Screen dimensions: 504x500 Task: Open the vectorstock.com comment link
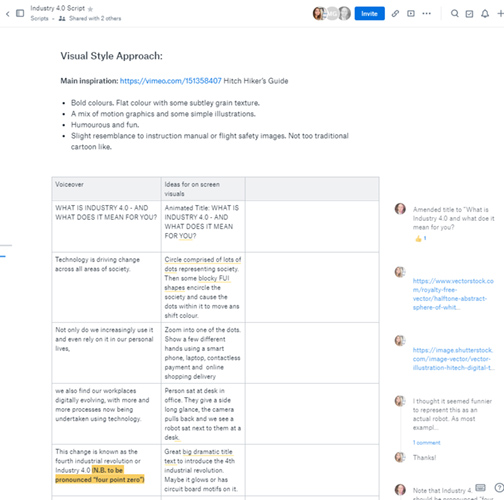[453, 294]
